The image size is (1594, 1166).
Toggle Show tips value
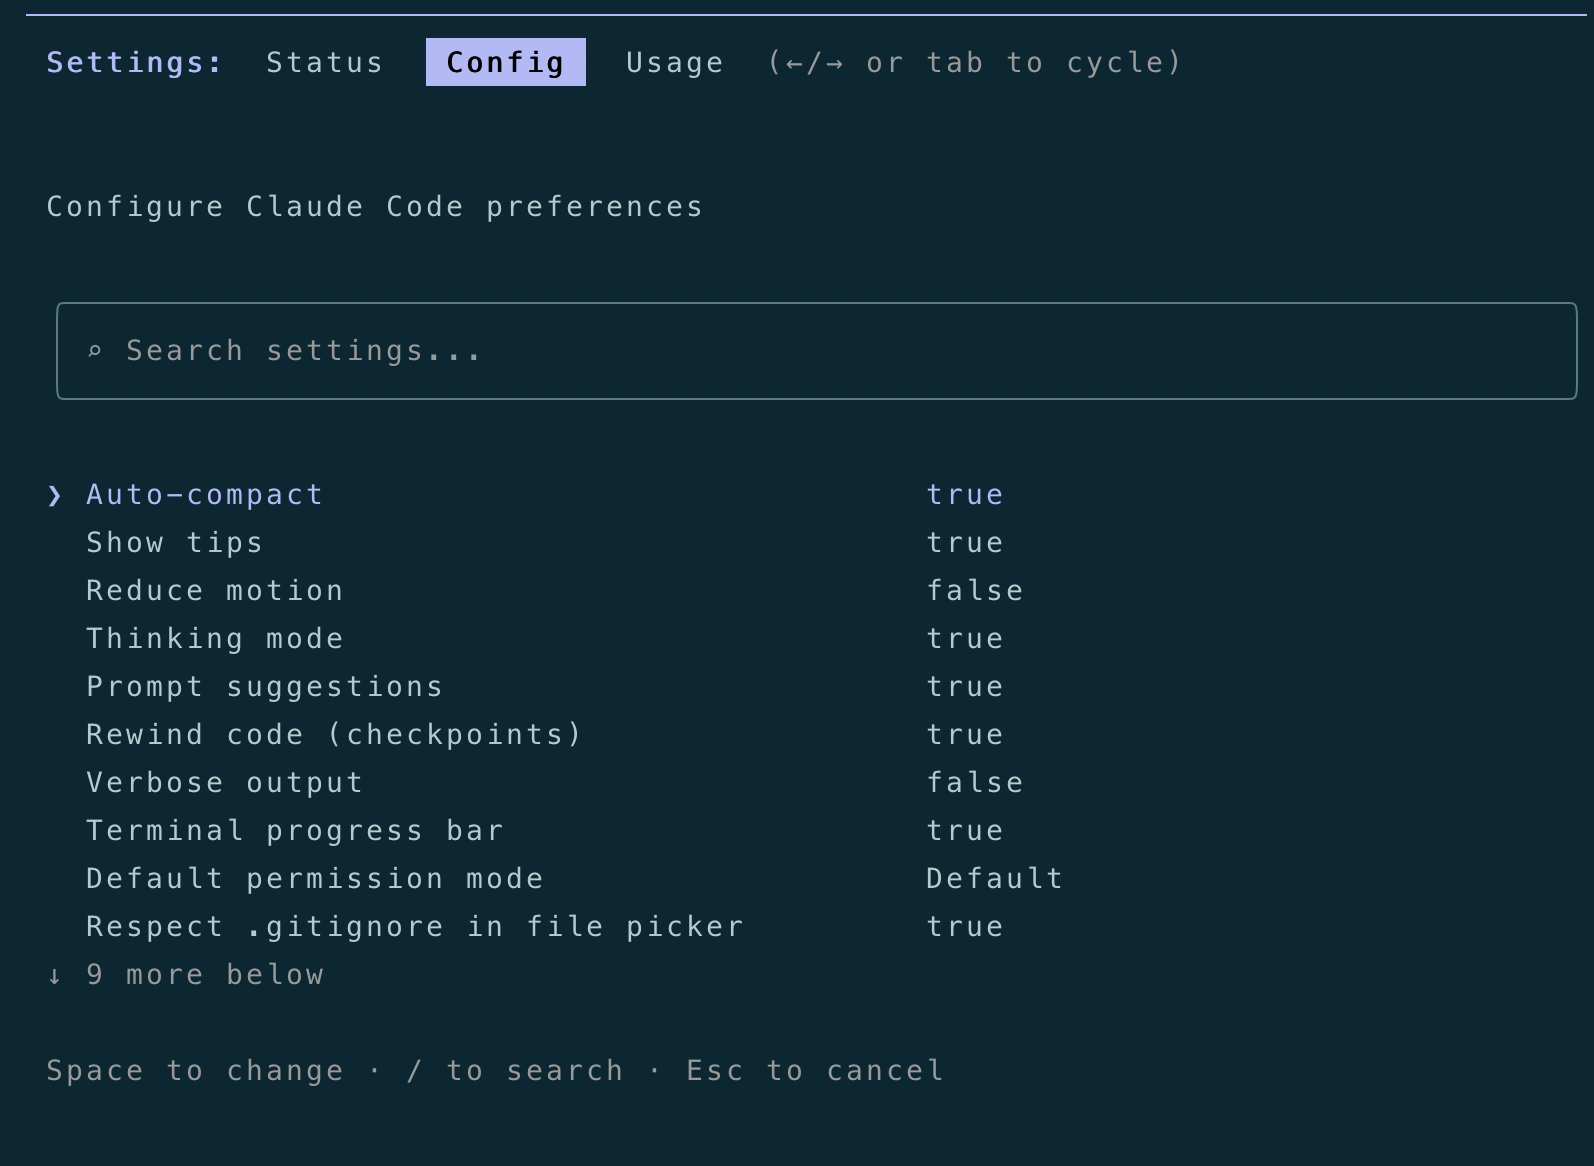coord(964,543)
